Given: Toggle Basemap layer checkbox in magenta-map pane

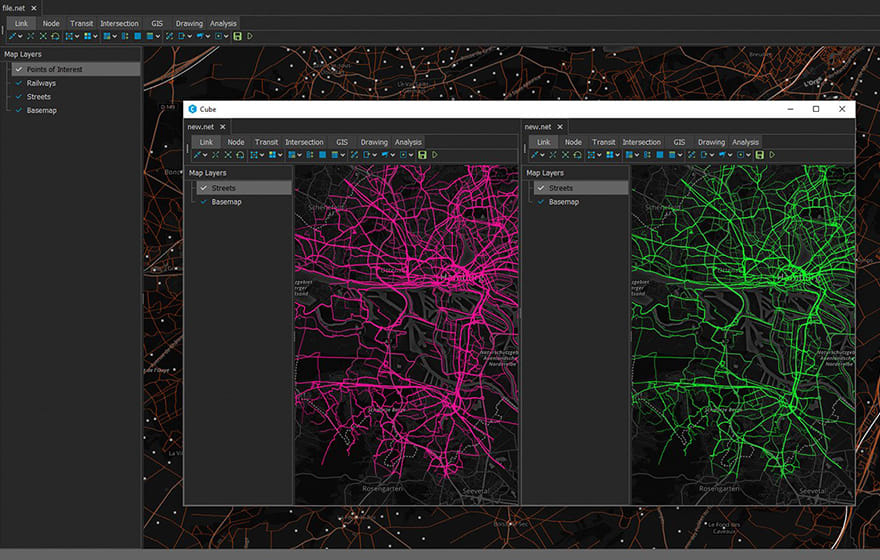Looking at the screenshot, I should coord(204,202).
